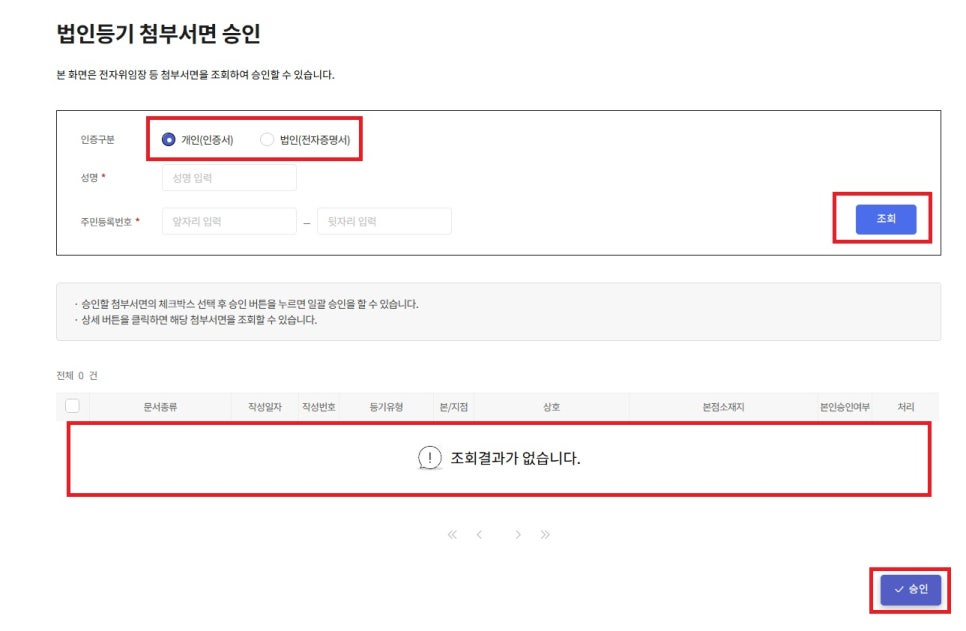
Task: Click the 주민등록번호 field label
Action: coord(106,221)
